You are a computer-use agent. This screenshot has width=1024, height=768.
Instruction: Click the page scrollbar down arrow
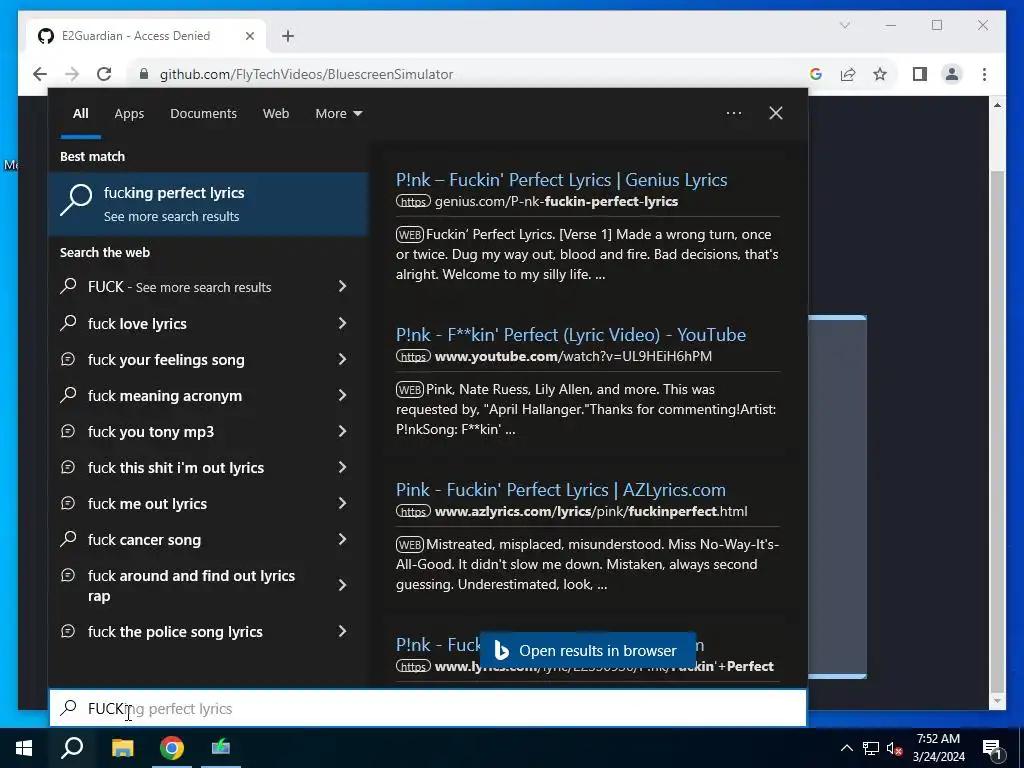(x=997, y=701)
